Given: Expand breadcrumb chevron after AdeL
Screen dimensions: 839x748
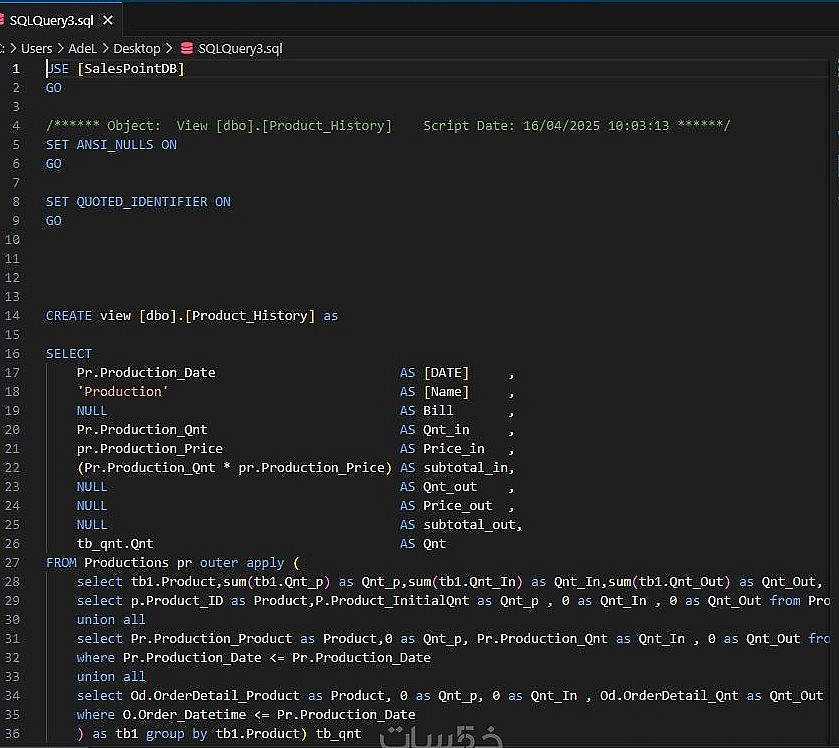Looking at the screenshot, I should [105, 48].
